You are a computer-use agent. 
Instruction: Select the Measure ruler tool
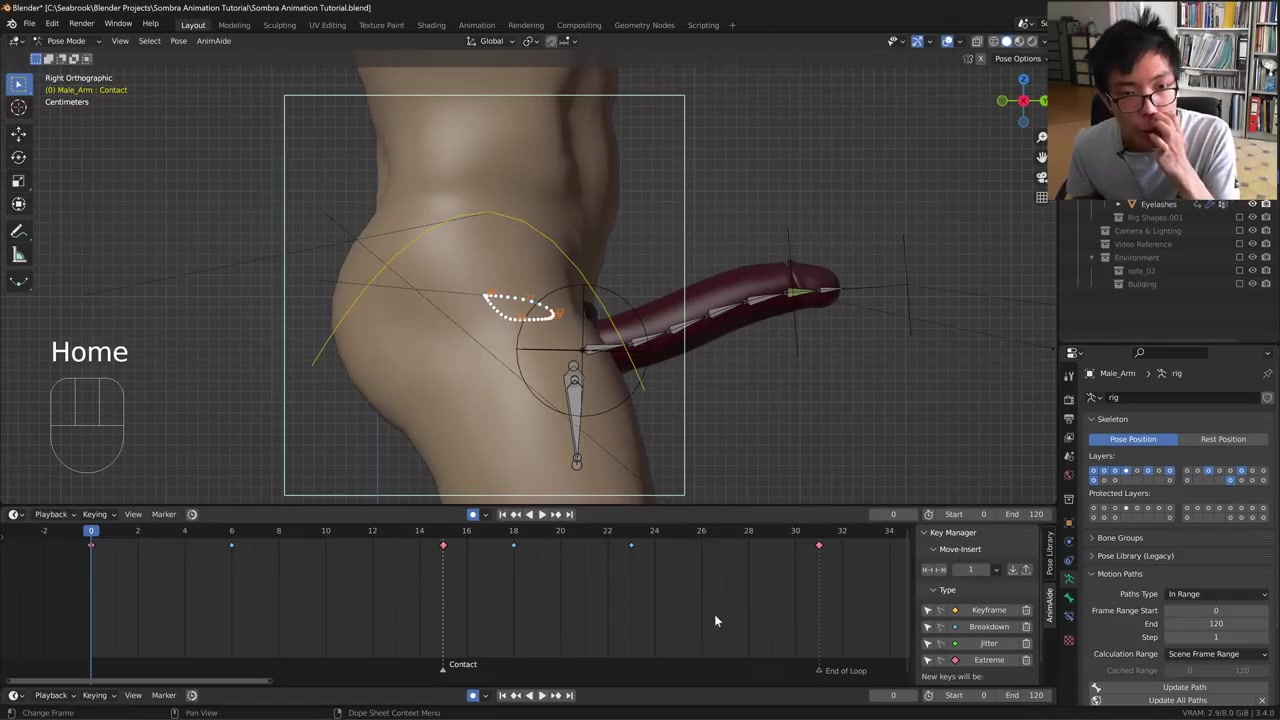[18, 255]
